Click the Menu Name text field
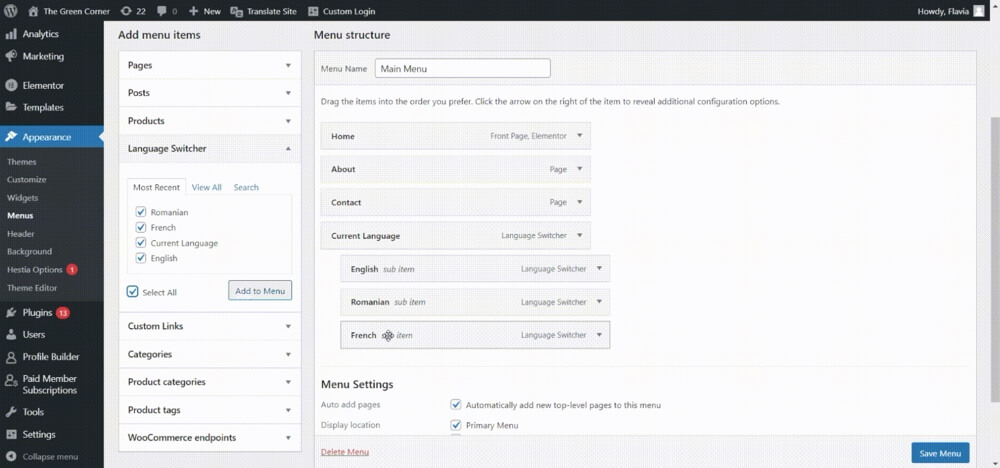The width and height of the screenshot is (1000, 468). click(462, 68)
